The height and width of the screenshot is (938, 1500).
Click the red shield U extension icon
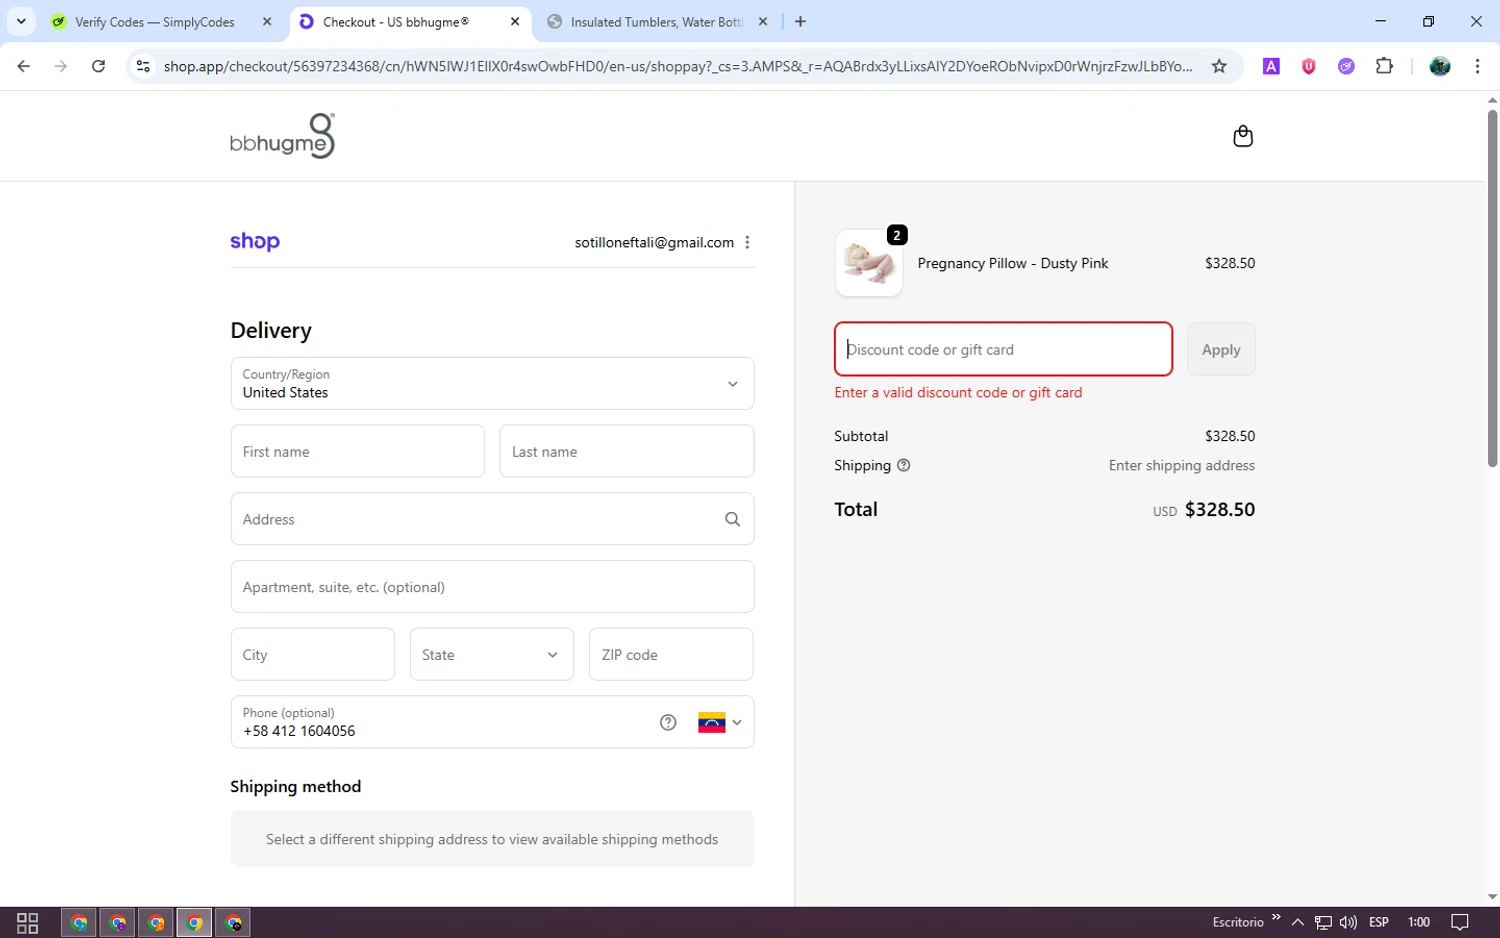coord(1308,66)
